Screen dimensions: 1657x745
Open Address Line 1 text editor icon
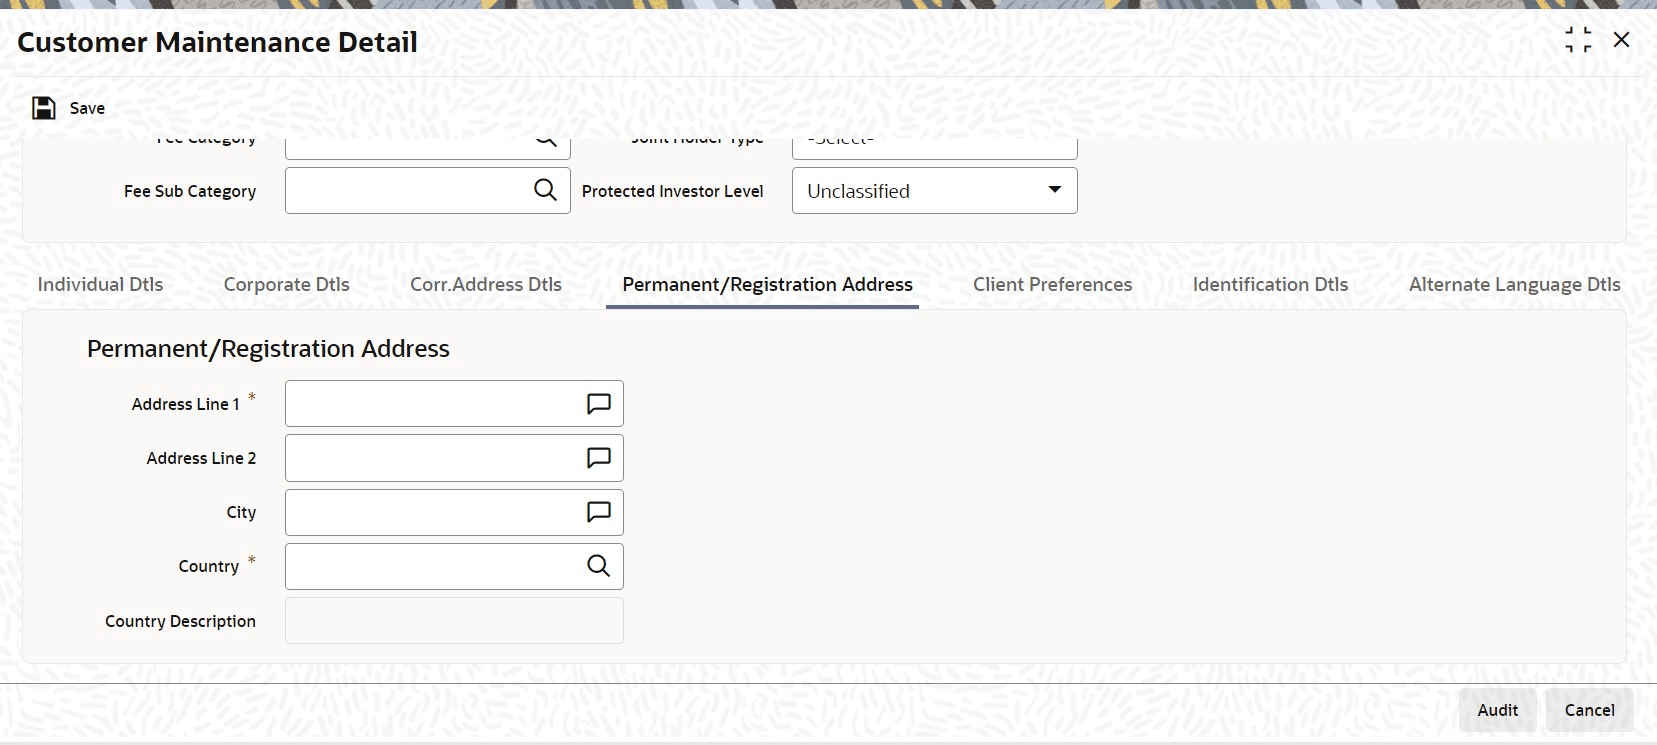(x=598, y=404)
